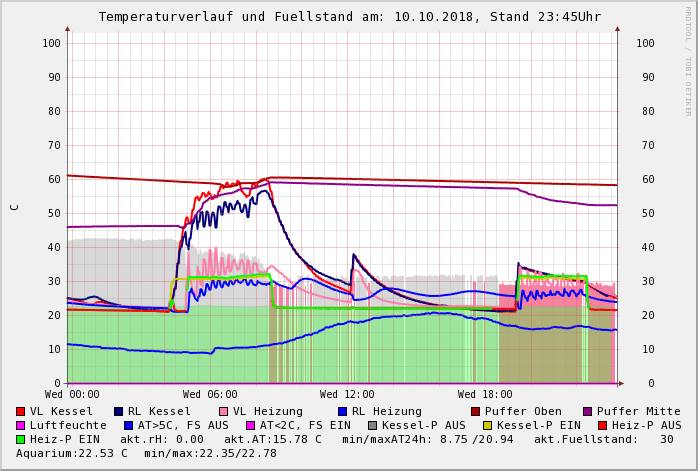Click the purple Puffer Mitte legend swatch

[588, 411]
